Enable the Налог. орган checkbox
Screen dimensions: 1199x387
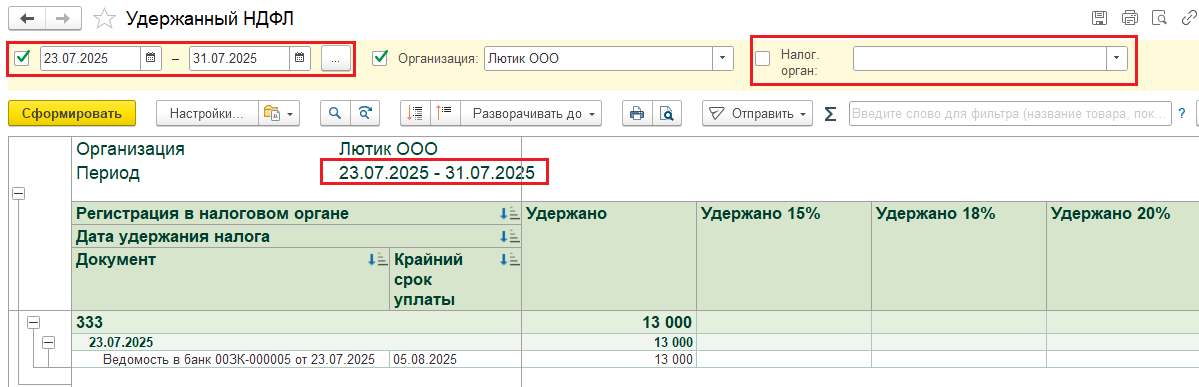762,58
